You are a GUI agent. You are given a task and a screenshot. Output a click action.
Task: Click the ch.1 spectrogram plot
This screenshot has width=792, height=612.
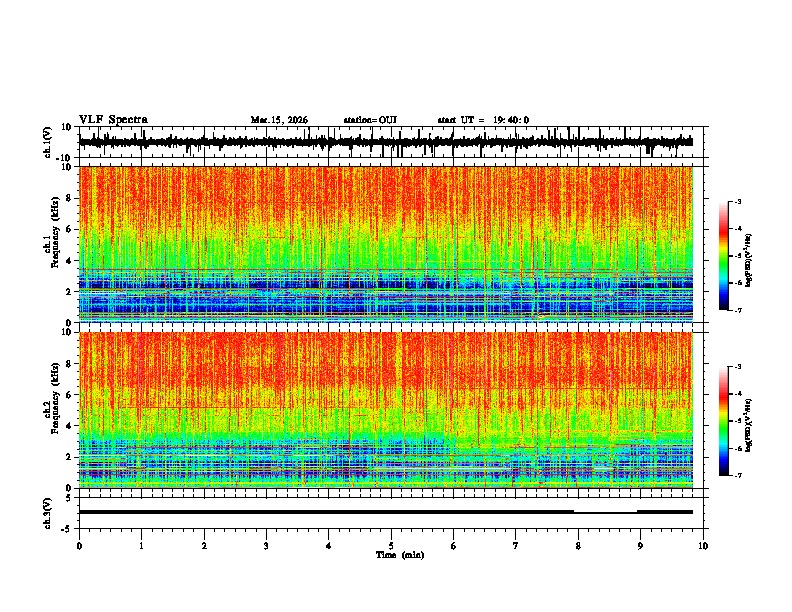386,244
